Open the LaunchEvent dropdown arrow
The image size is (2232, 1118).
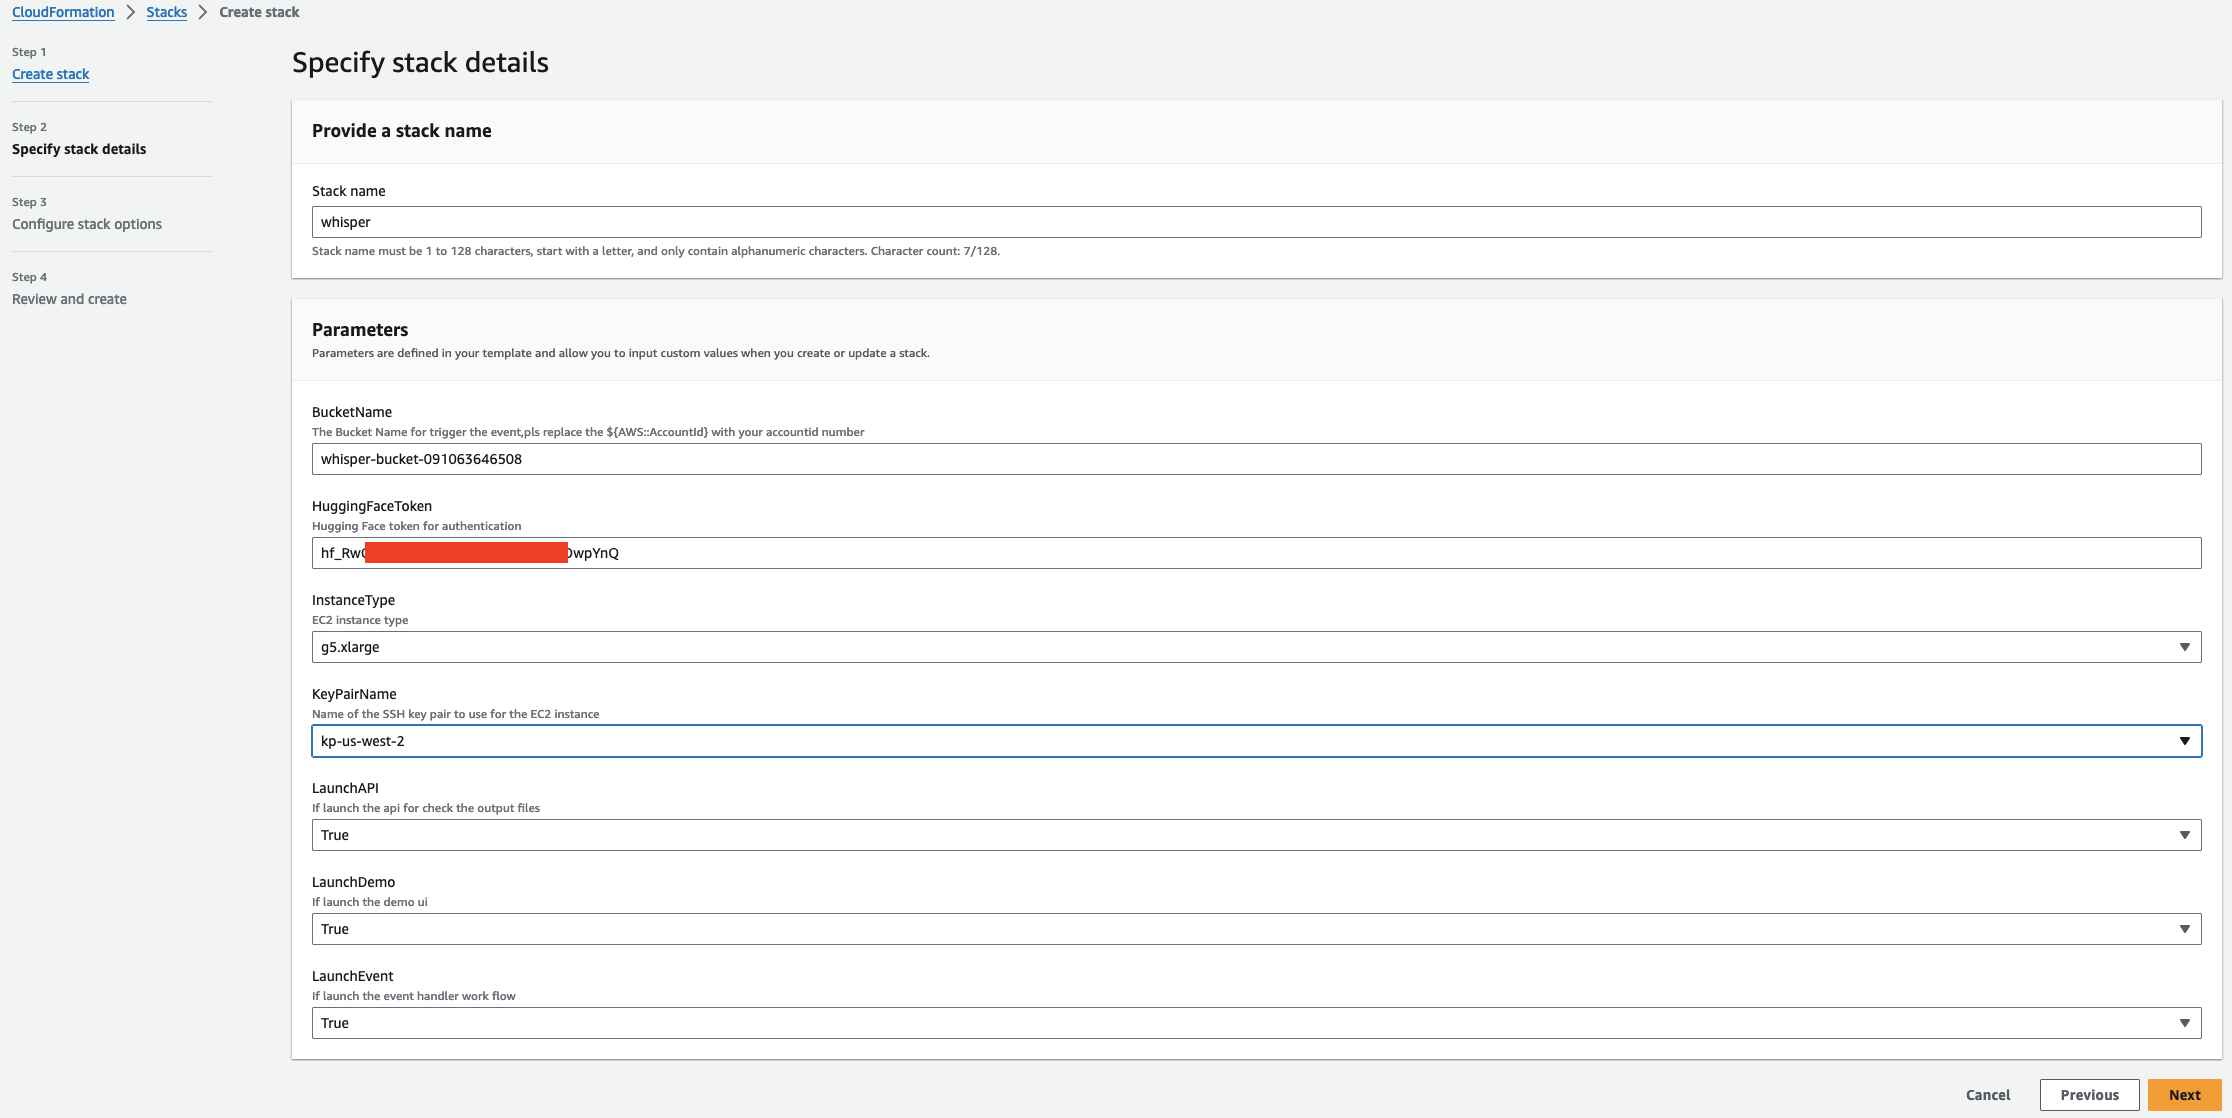(x=2184, y=1023)
